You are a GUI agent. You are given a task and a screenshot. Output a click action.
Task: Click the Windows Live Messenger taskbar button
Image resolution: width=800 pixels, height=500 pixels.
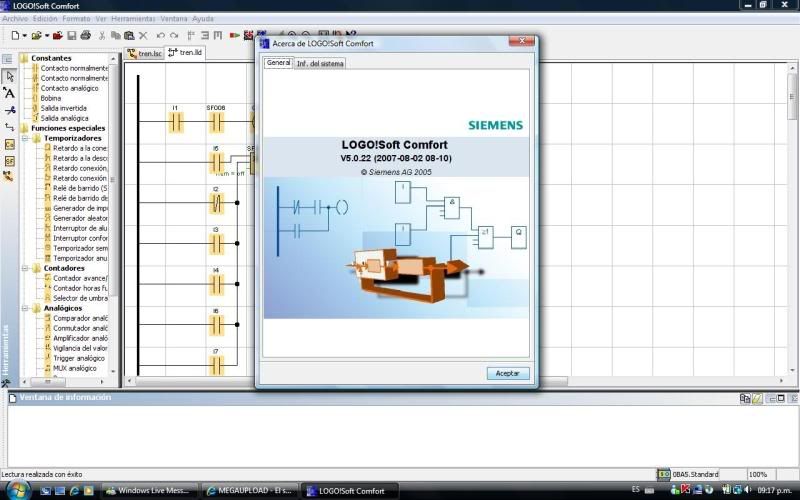[149, 491]
